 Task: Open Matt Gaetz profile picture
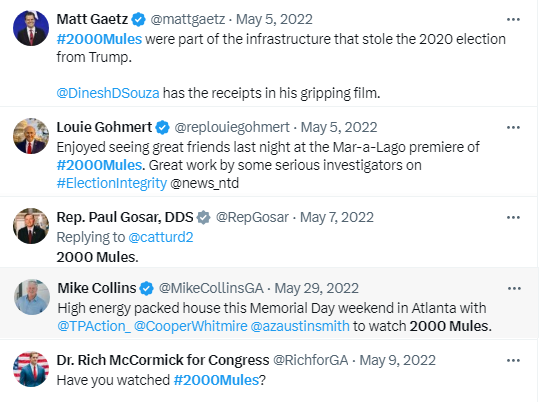(x=31, y=28)
